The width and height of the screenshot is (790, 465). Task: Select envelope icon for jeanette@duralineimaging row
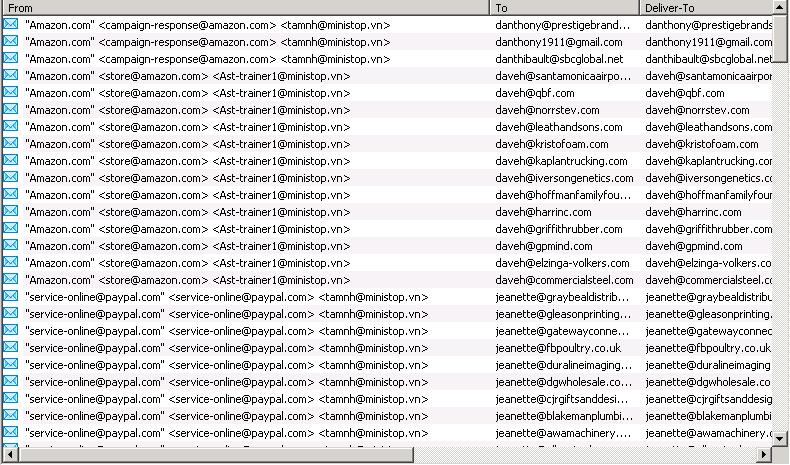pos(11,364)
